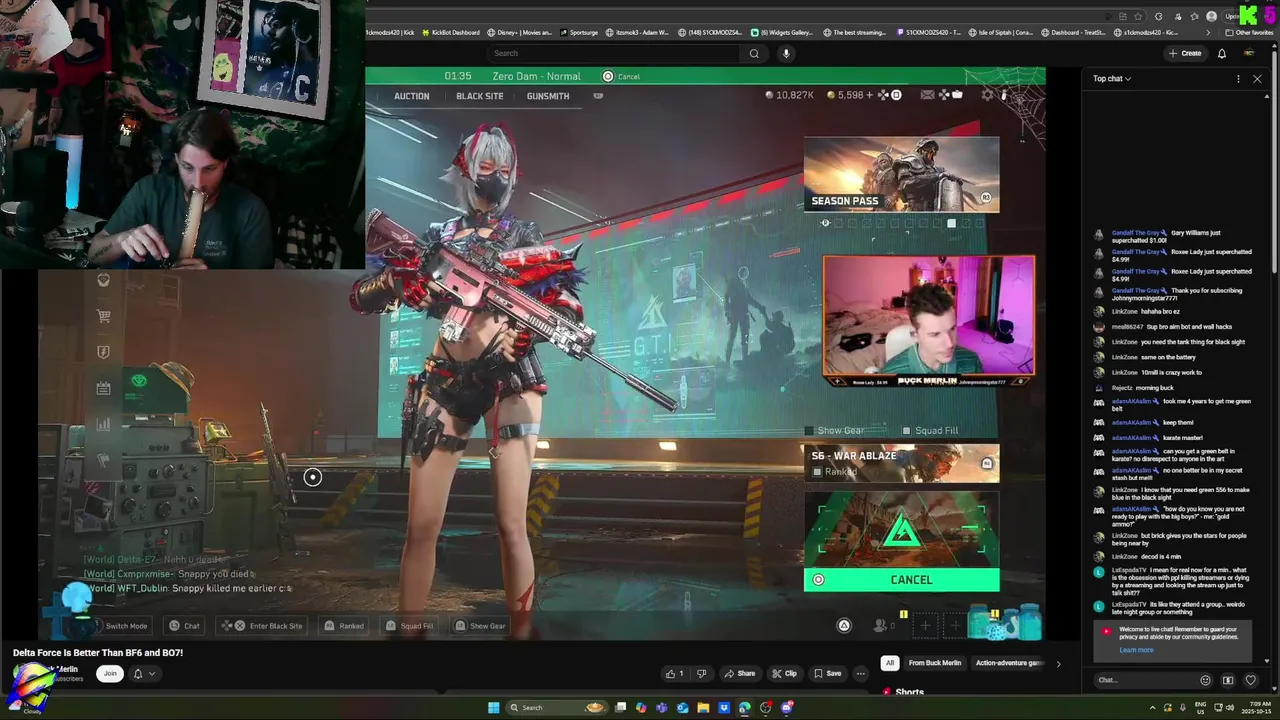Select the All filter chip
Screen dimensions: 1280x720
[890, 663]
